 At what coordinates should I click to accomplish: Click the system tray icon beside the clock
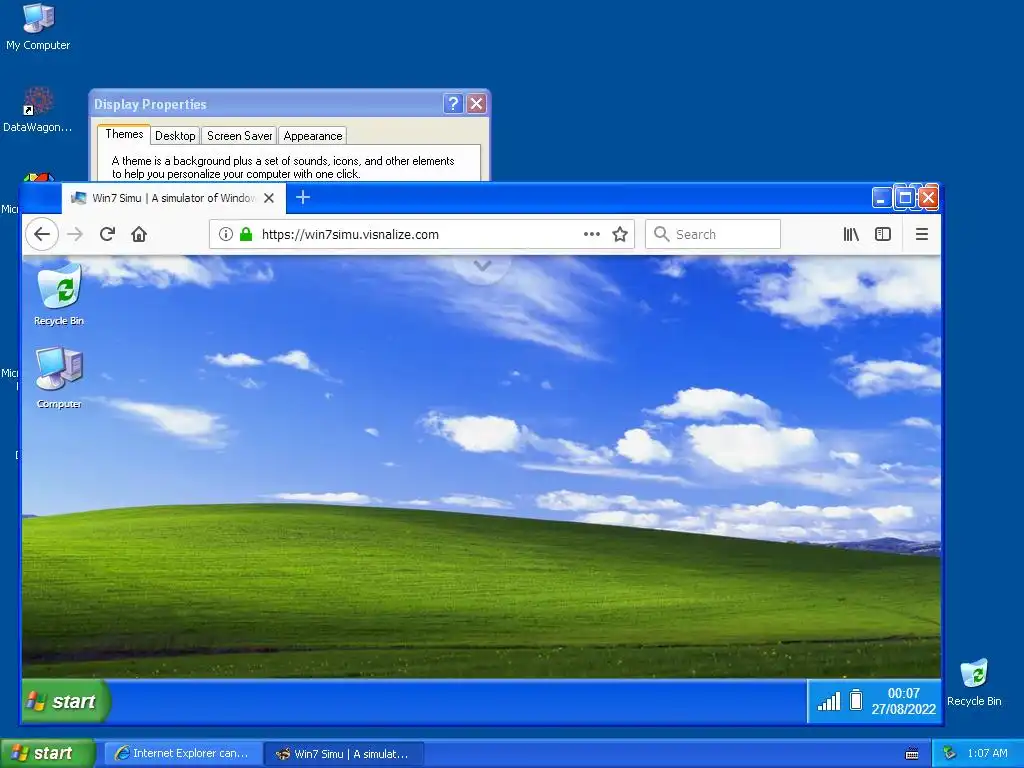[949, 753]
